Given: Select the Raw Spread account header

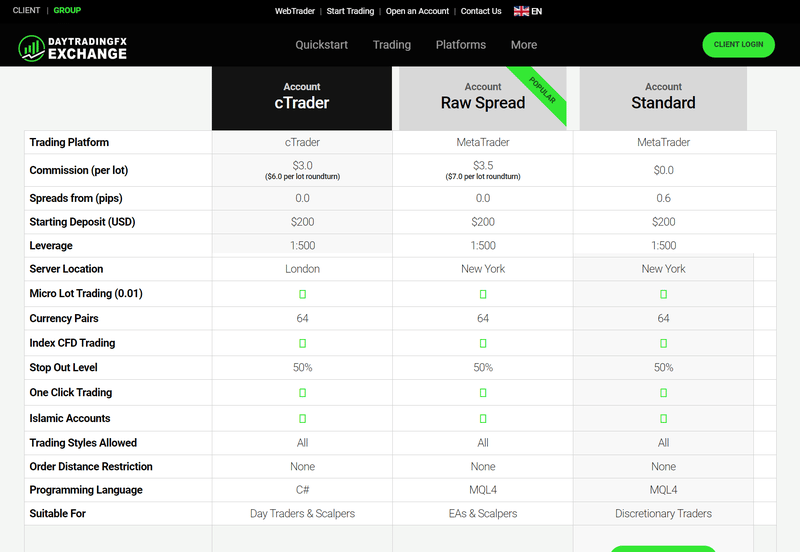Looking at the screenshot, I should 483,98.
